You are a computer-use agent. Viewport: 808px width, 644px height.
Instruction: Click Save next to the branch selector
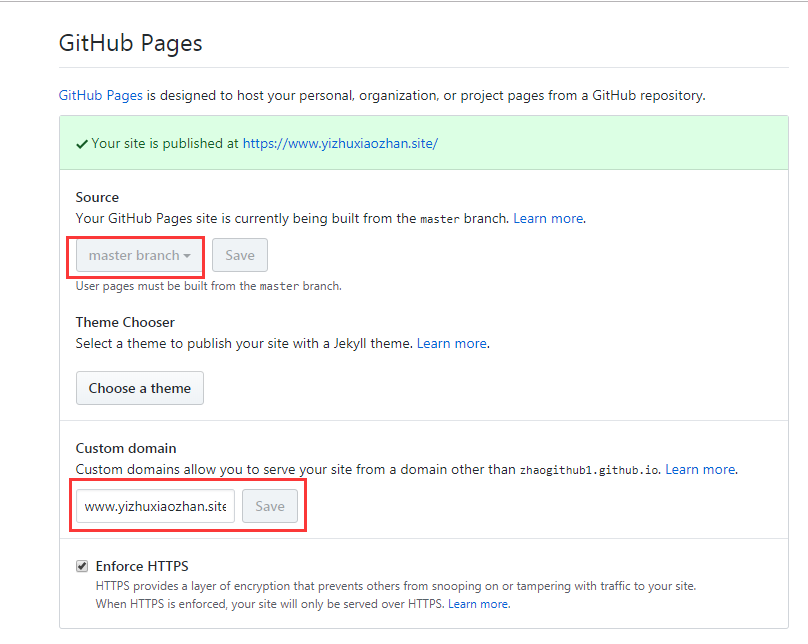pos(239,255)
